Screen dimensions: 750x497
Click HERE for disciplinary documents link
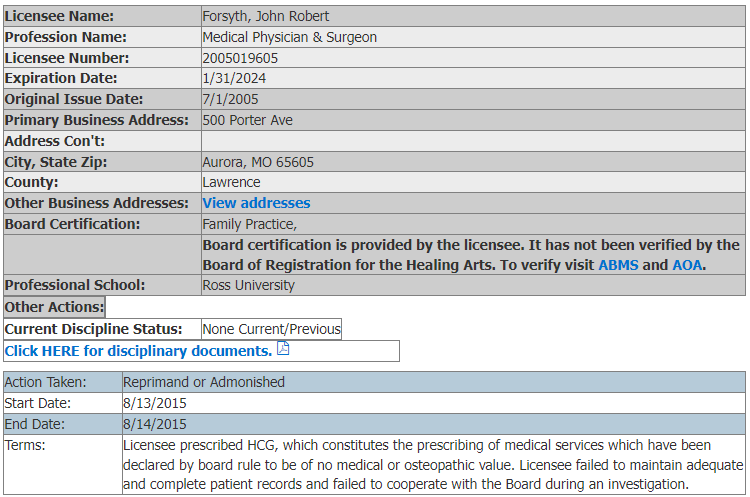(x=138, y=351)
